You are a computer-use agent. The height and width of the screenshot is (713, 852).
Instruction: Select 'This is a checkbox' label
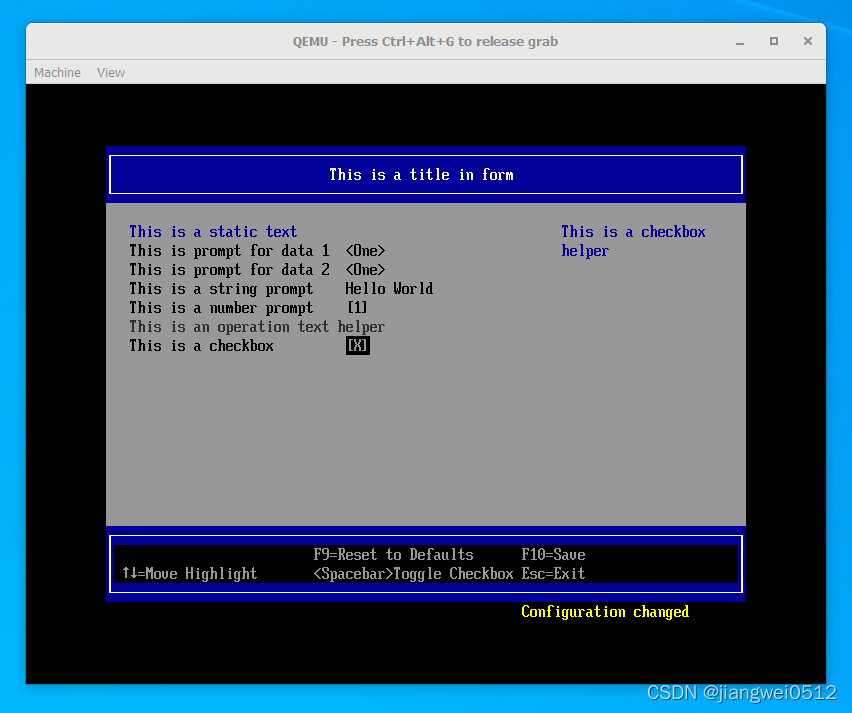201,346
